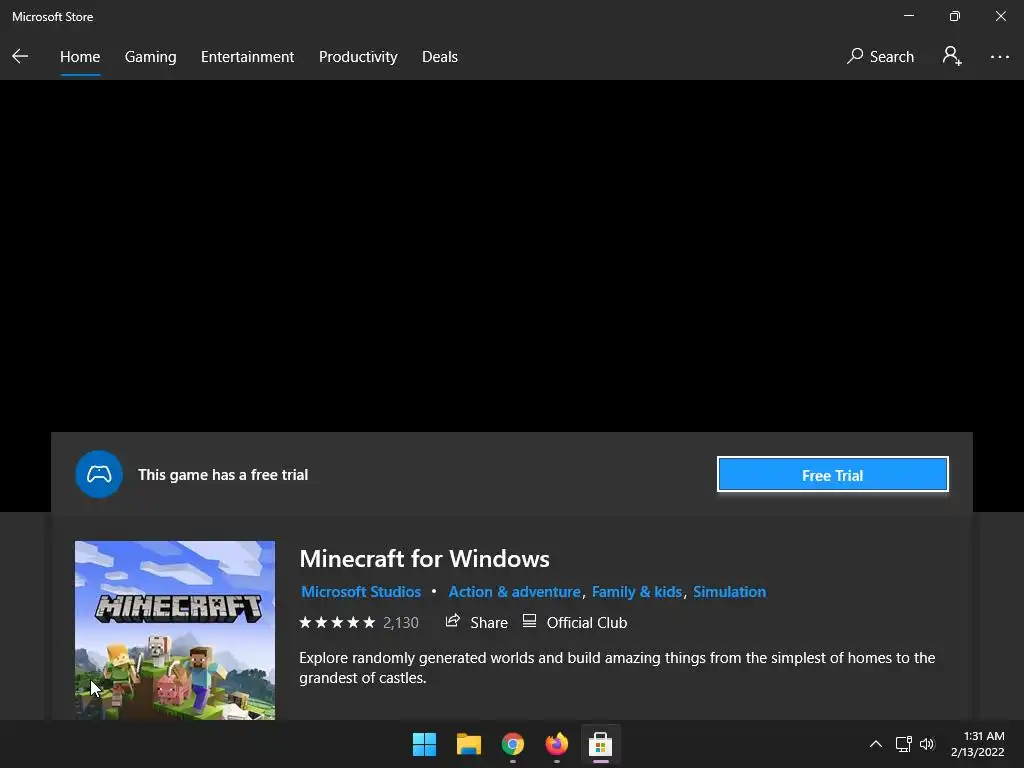This screenshot has width=1024, height=768.
Task: Select the Productivity tab
Action: [358, 57]
